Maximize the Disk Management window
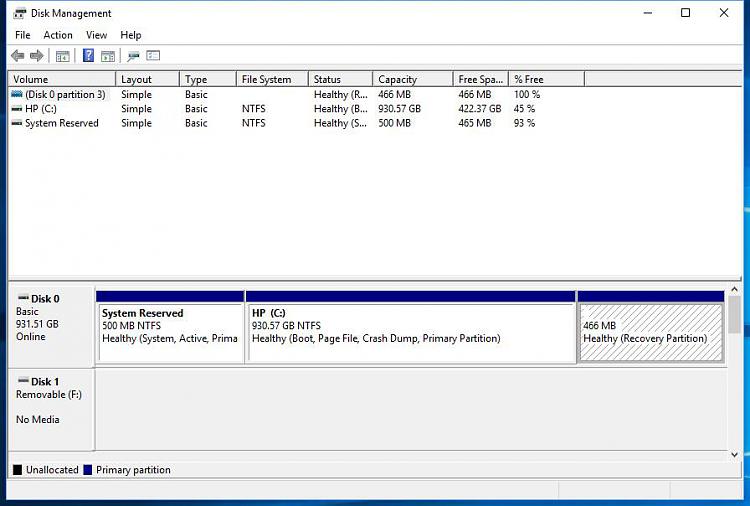This screenshot has height=506, width=750. [x=685, y=13]
